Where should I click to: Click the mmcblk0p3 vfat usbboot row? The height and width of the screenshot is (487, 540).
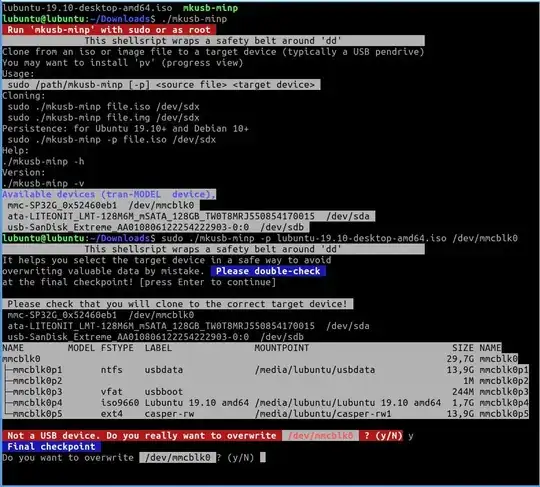(x=265, y=392)
